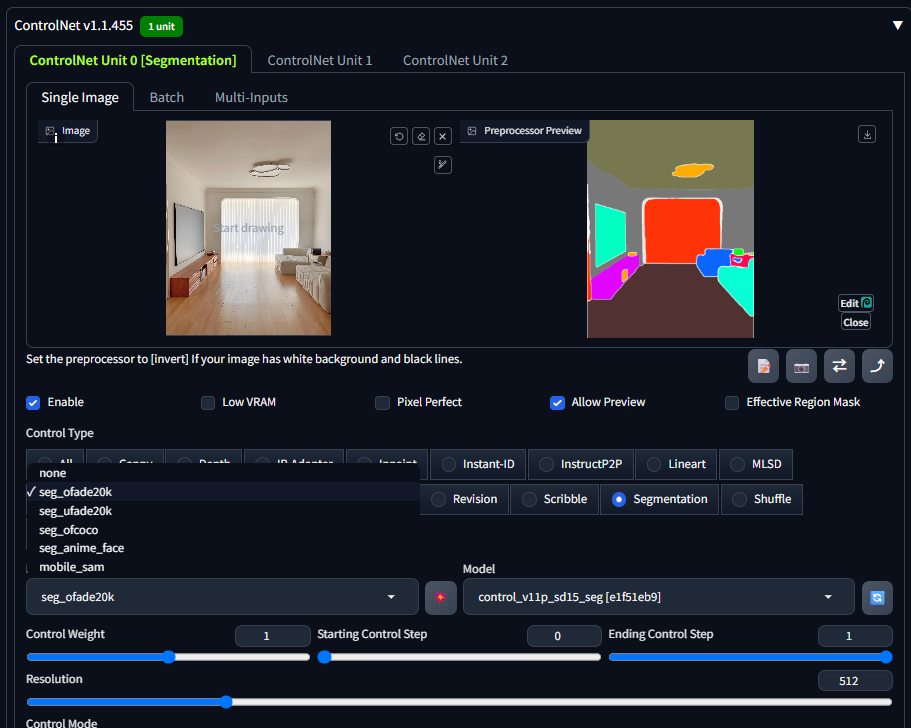Open the Model dropdown control_v11p_sd15_seg
Image resolution: width=911 pixels, height=728 pixels.
[x=658, y=597]
